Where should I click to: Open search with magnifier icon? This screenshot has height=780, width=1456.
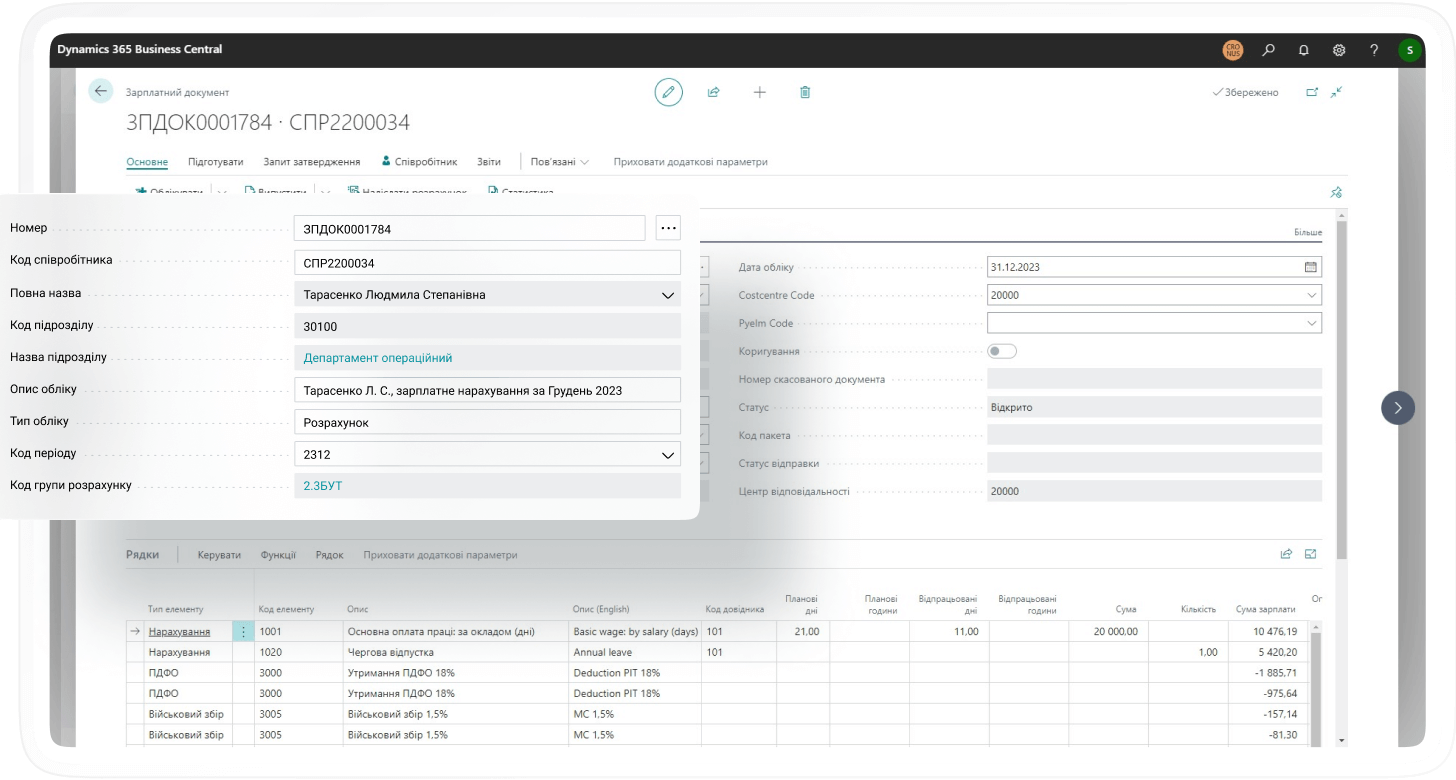(x=1269, y=50)
